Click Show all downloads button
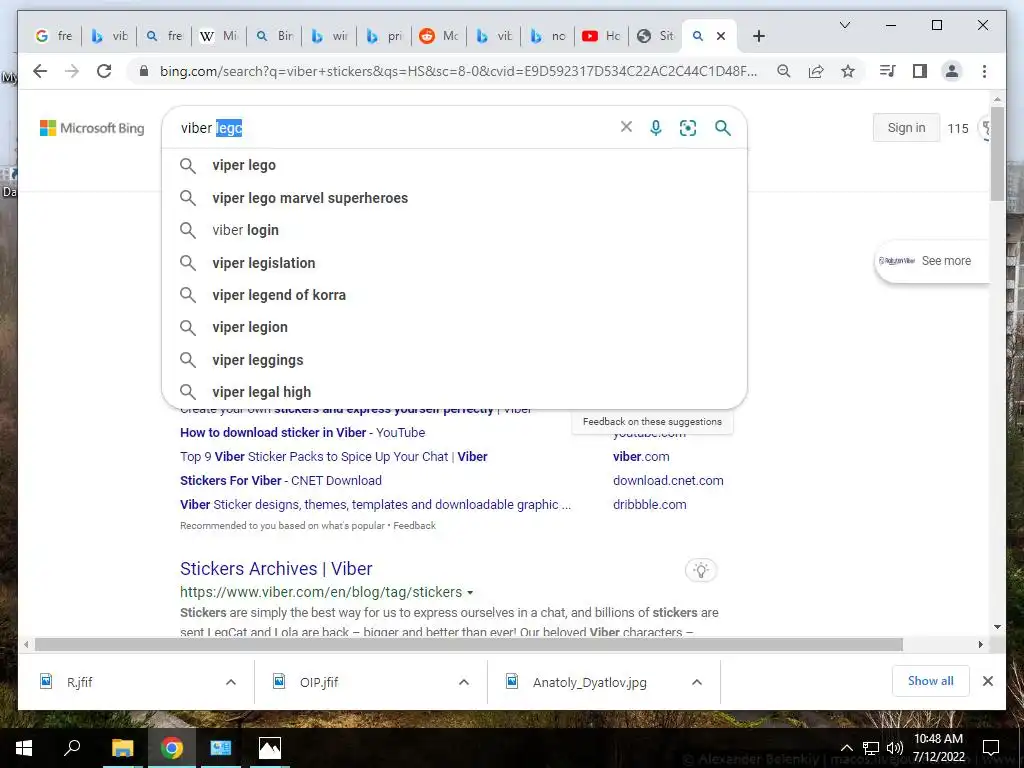Screen dimensions: 1024x768 pos(931,681)
